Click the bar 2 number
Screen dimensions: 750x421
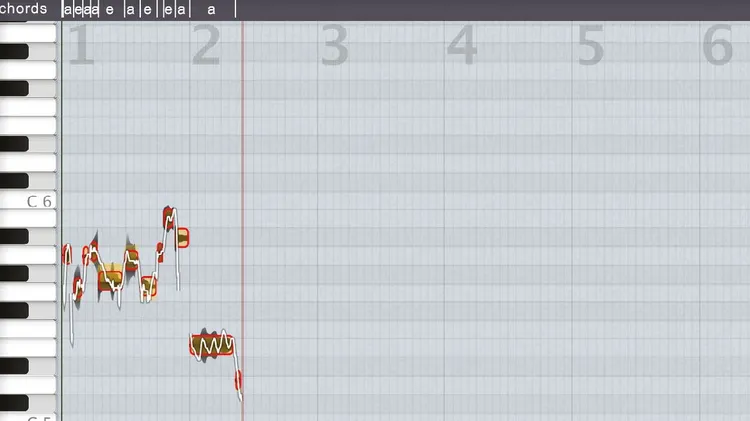(206, 45)
